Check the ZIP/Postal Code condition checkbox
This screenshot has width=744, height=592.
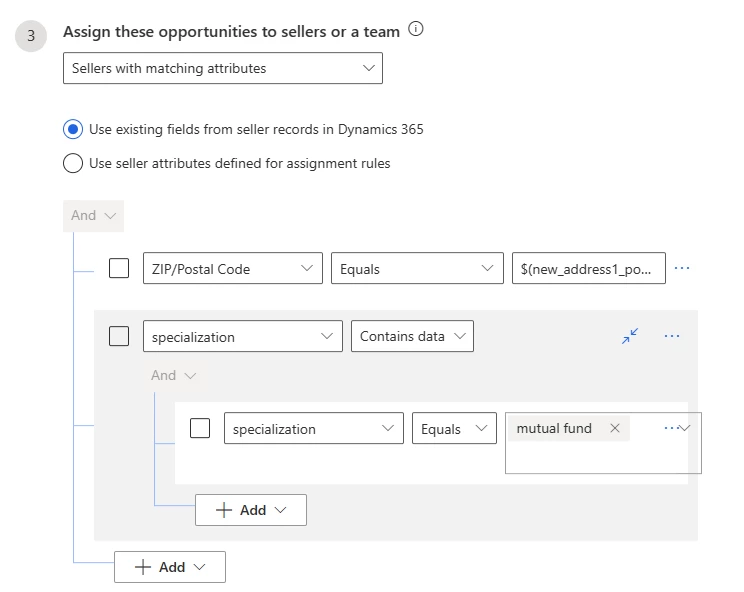click(119, 268)
